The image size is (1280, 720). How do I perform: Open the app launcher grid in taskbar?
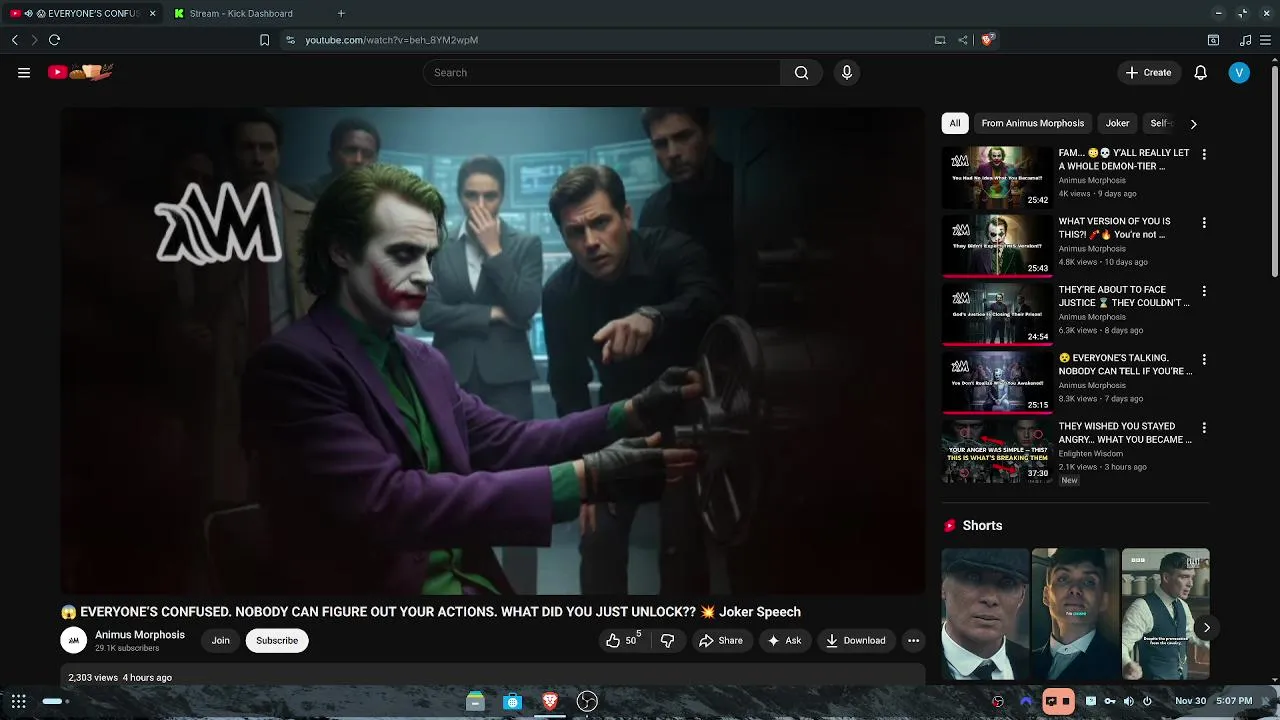18,701
